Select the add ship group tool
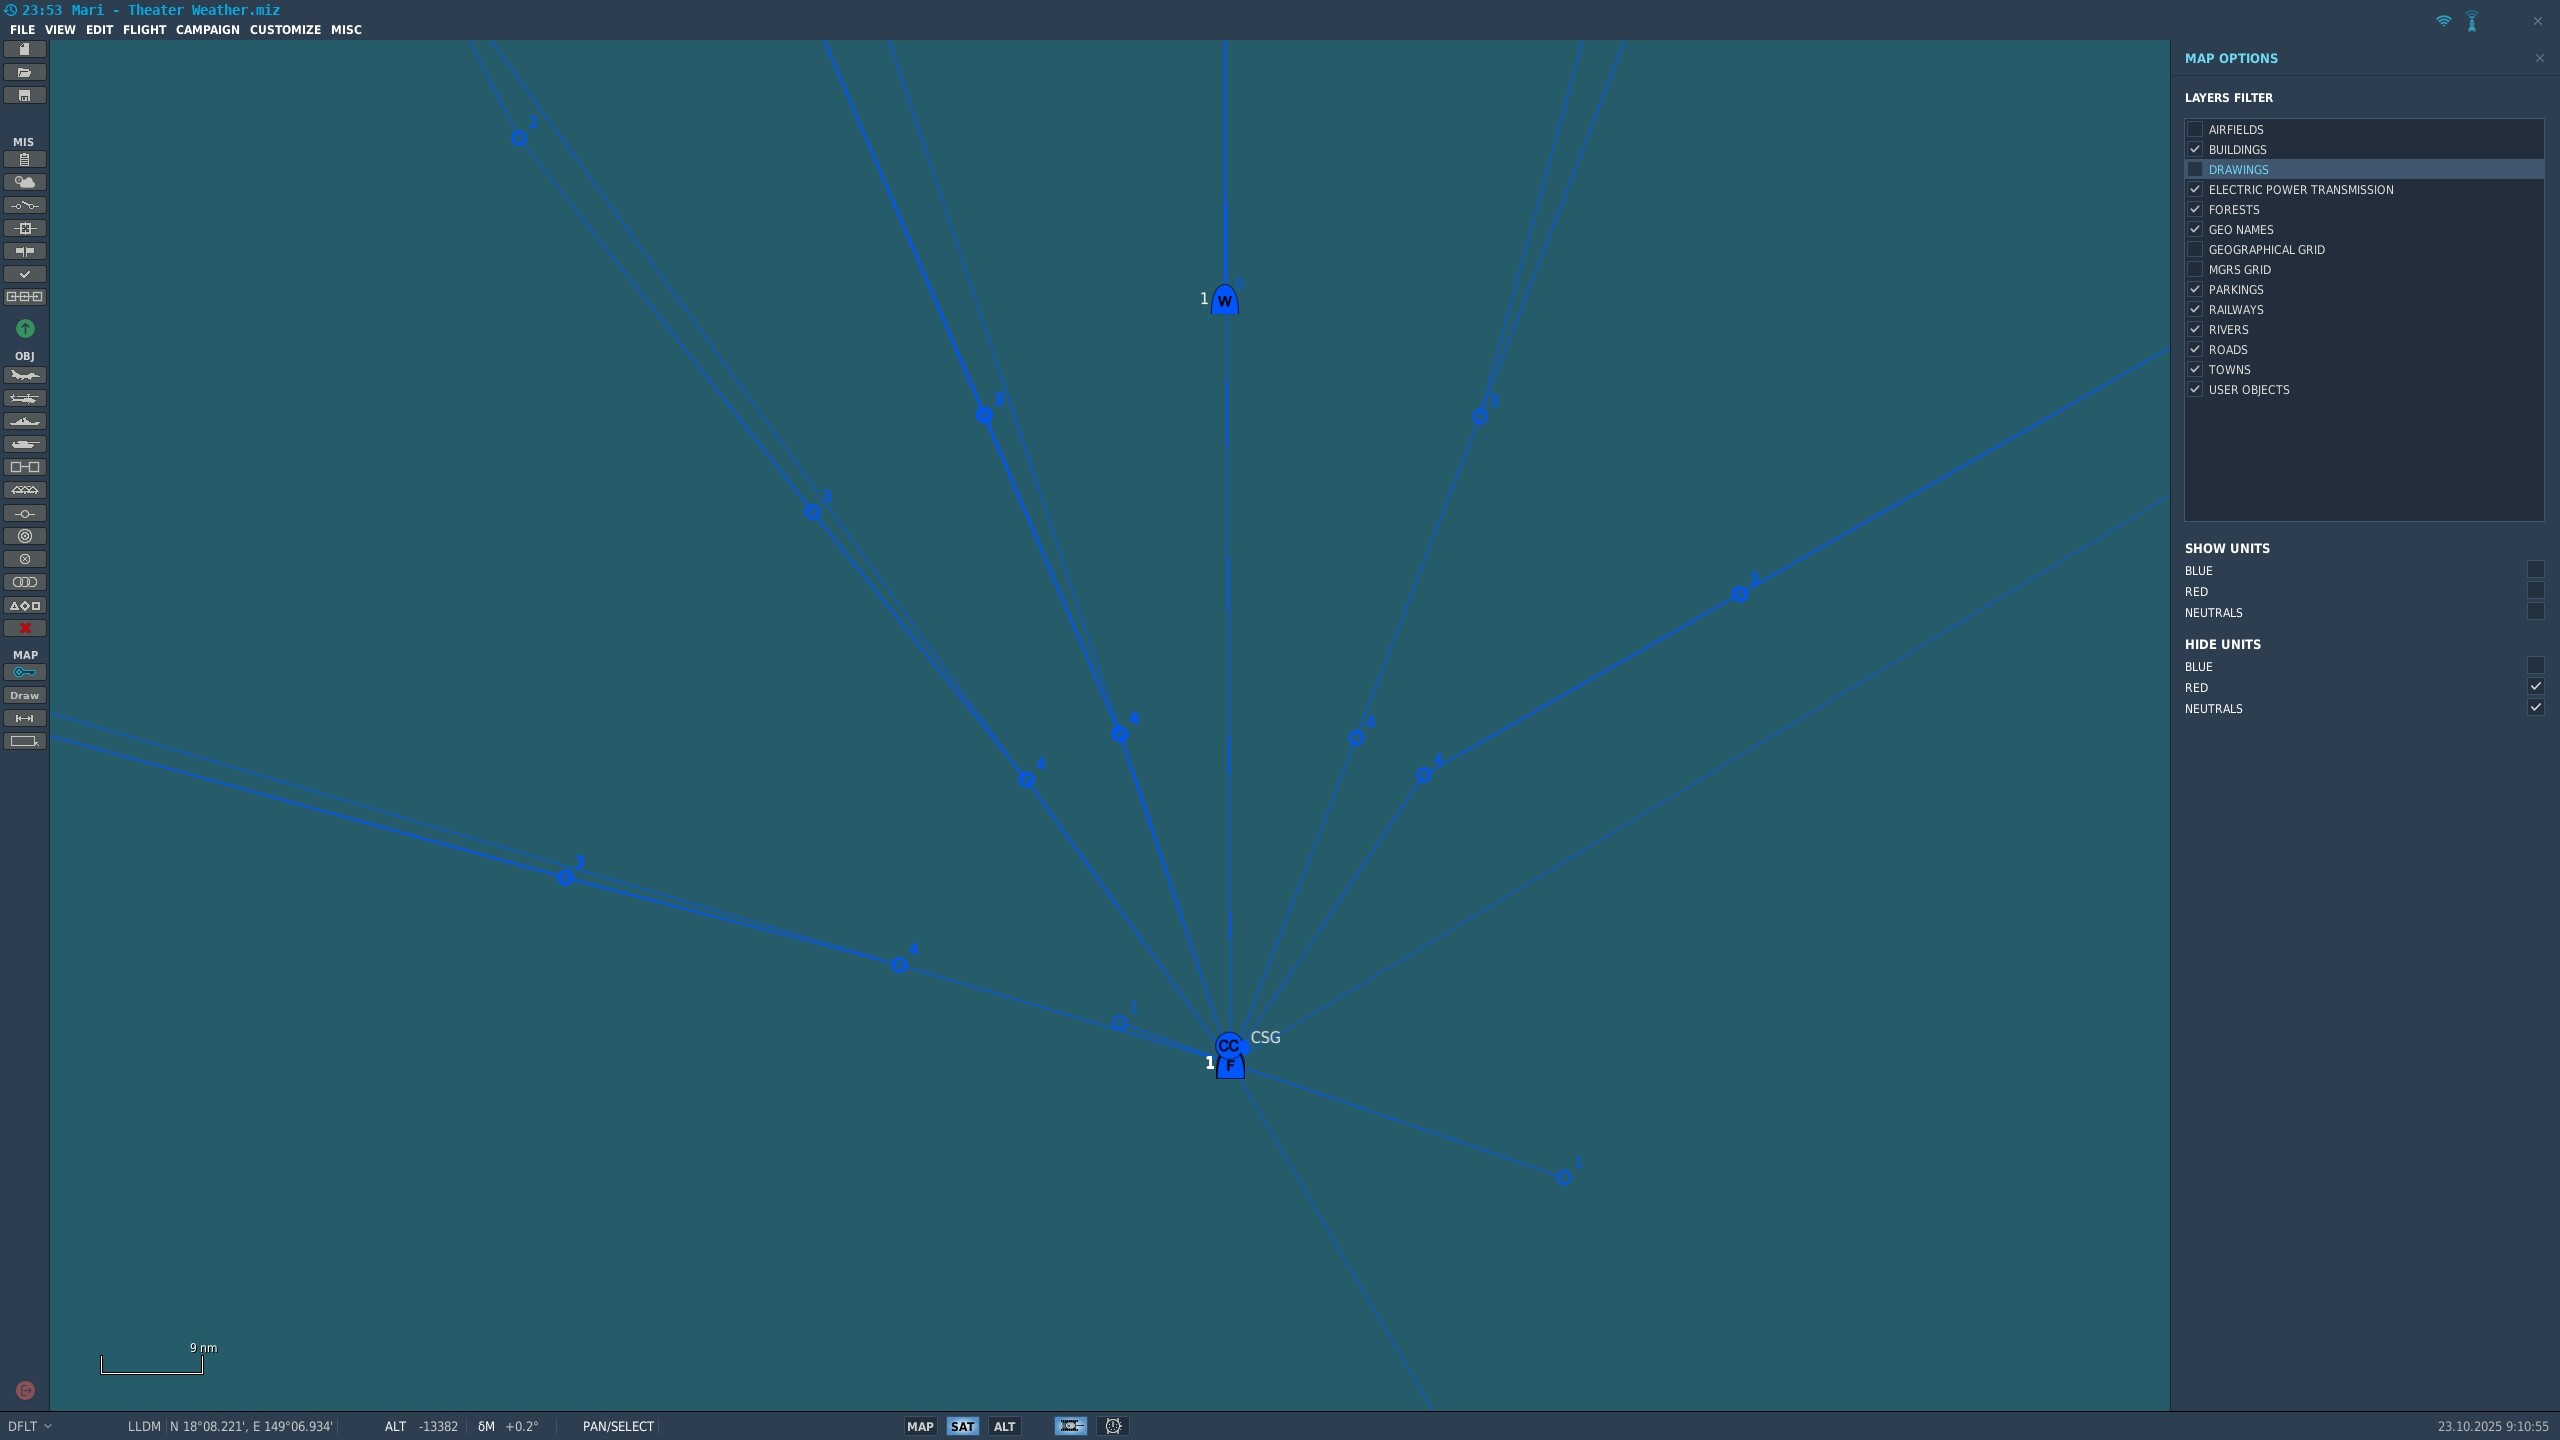 24,421
